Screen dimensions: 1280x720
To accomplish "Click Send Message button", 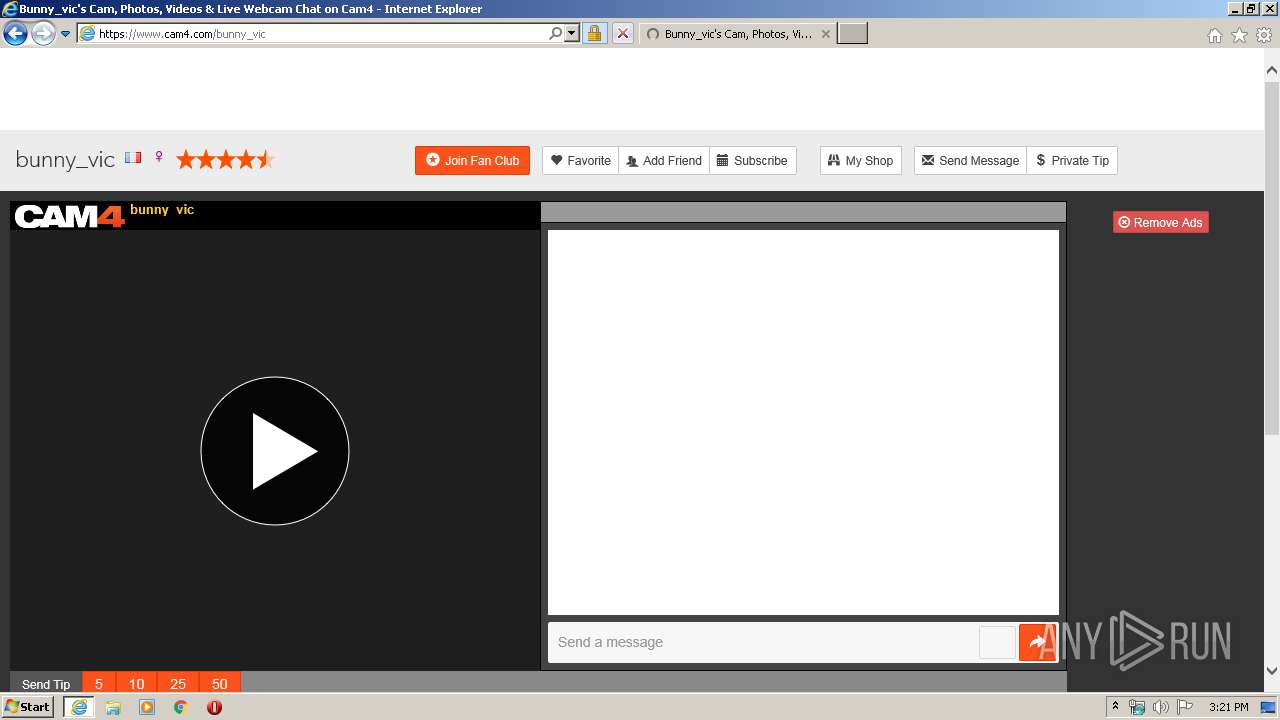I will click(970, 160).
